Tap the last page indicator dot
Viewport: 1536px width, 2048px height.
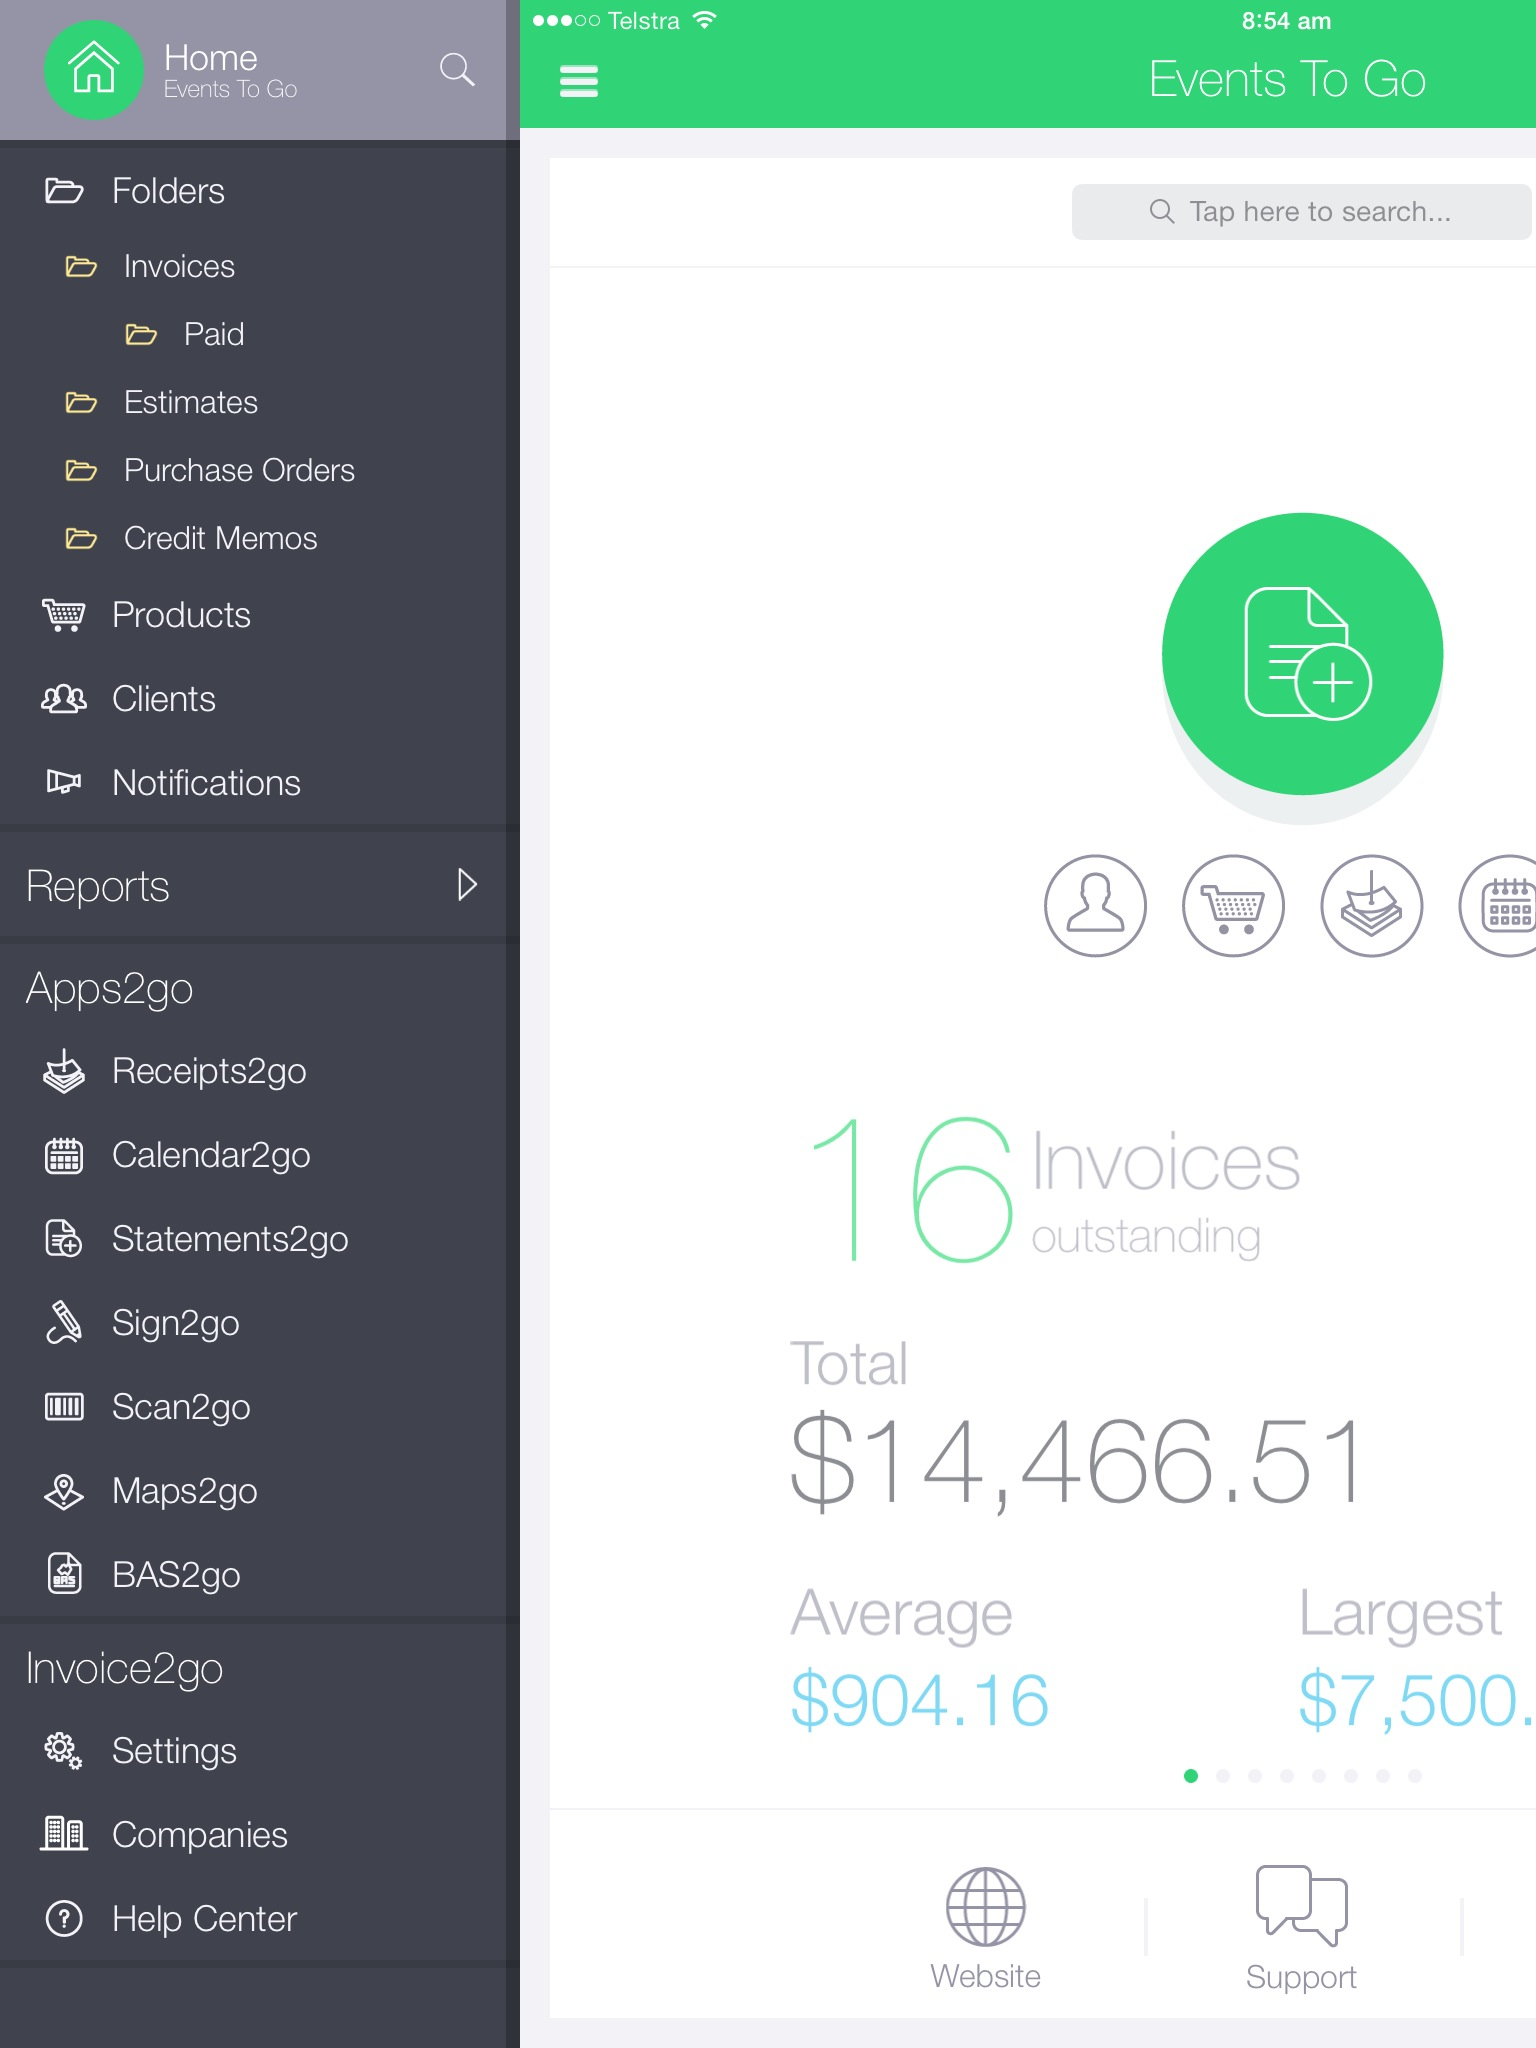(x=1414, y=1776)
